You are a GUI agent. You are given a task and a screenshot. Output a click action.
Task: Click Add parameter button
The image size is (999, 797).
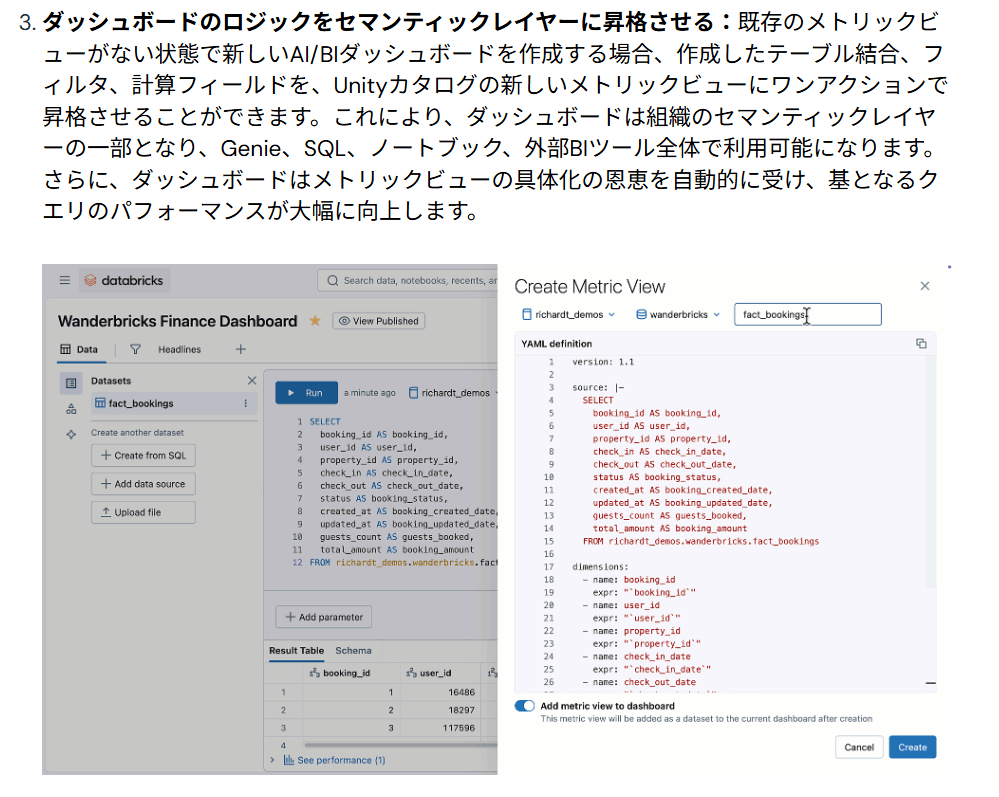click(324, 617)
